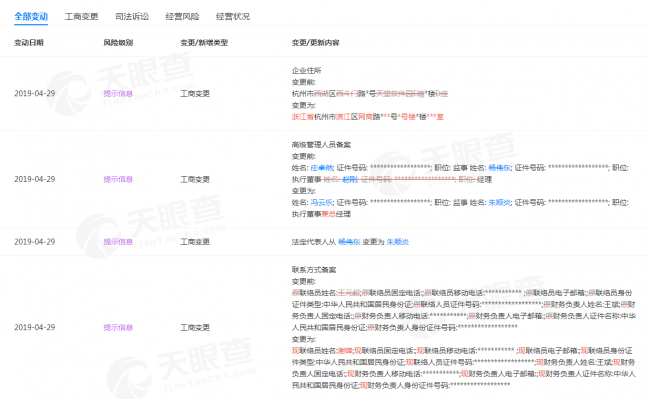Click 工商变更 type in 高级管理人员备案 row
The height and width of the screenshot is (399, 650).
point(195,179)
